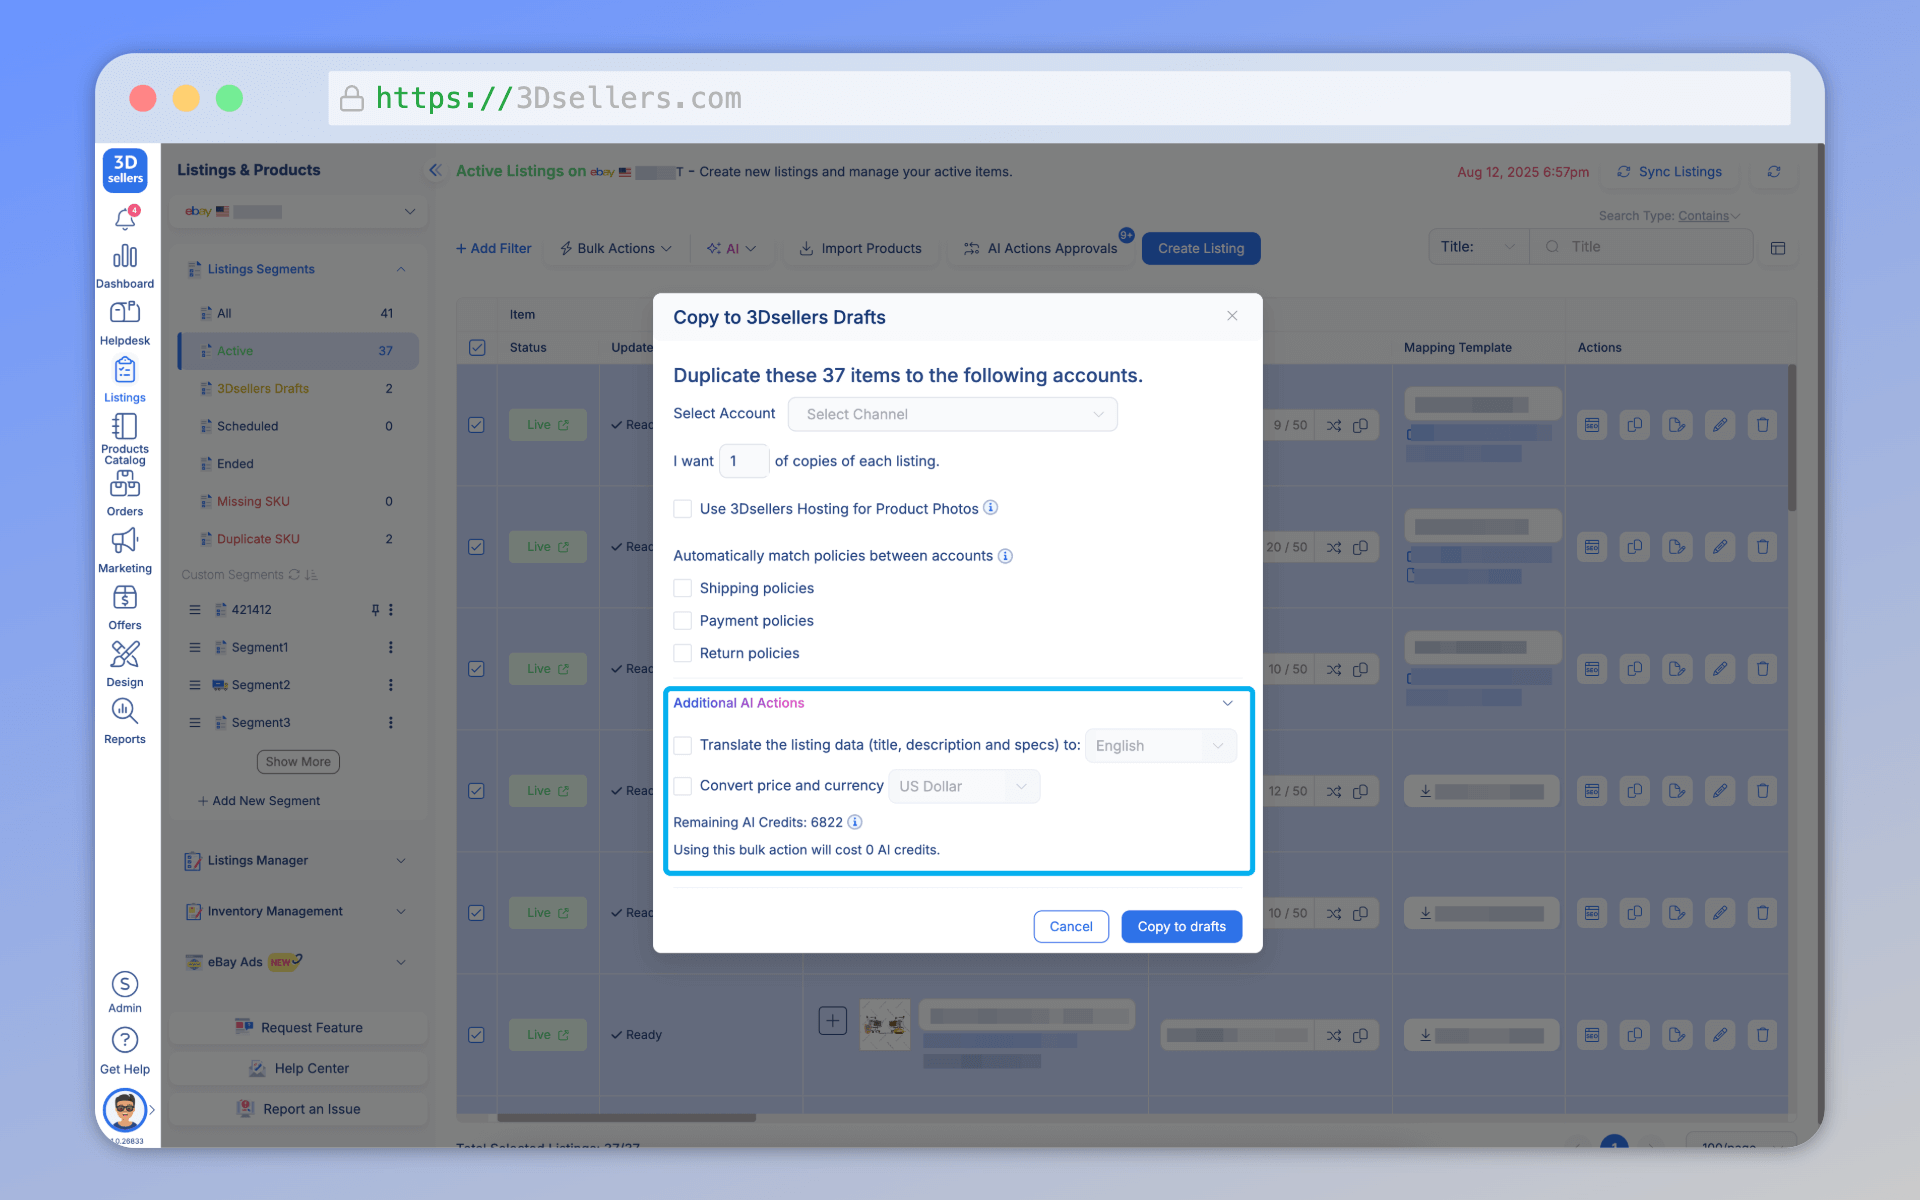Open the Offers sidebar icon
1920x1200 pixels.
[125, 598]
